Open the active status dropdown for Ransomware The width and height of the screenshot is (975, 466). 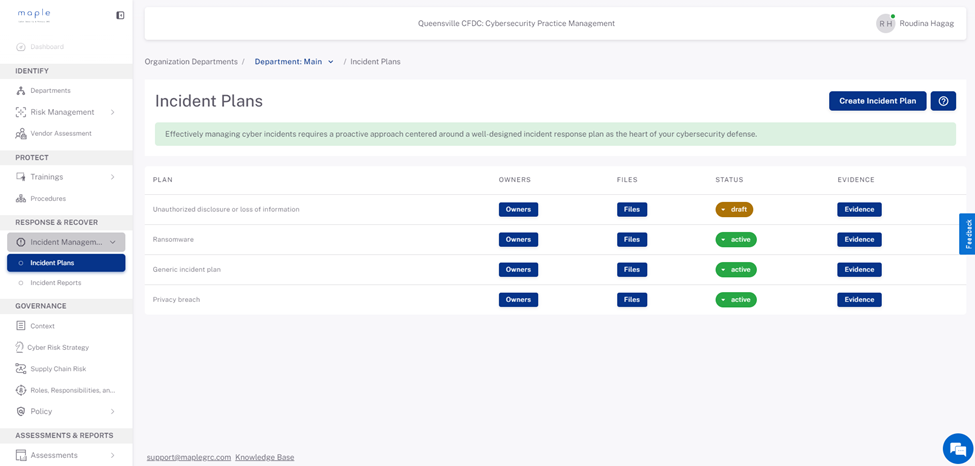(x=736, y=240)
